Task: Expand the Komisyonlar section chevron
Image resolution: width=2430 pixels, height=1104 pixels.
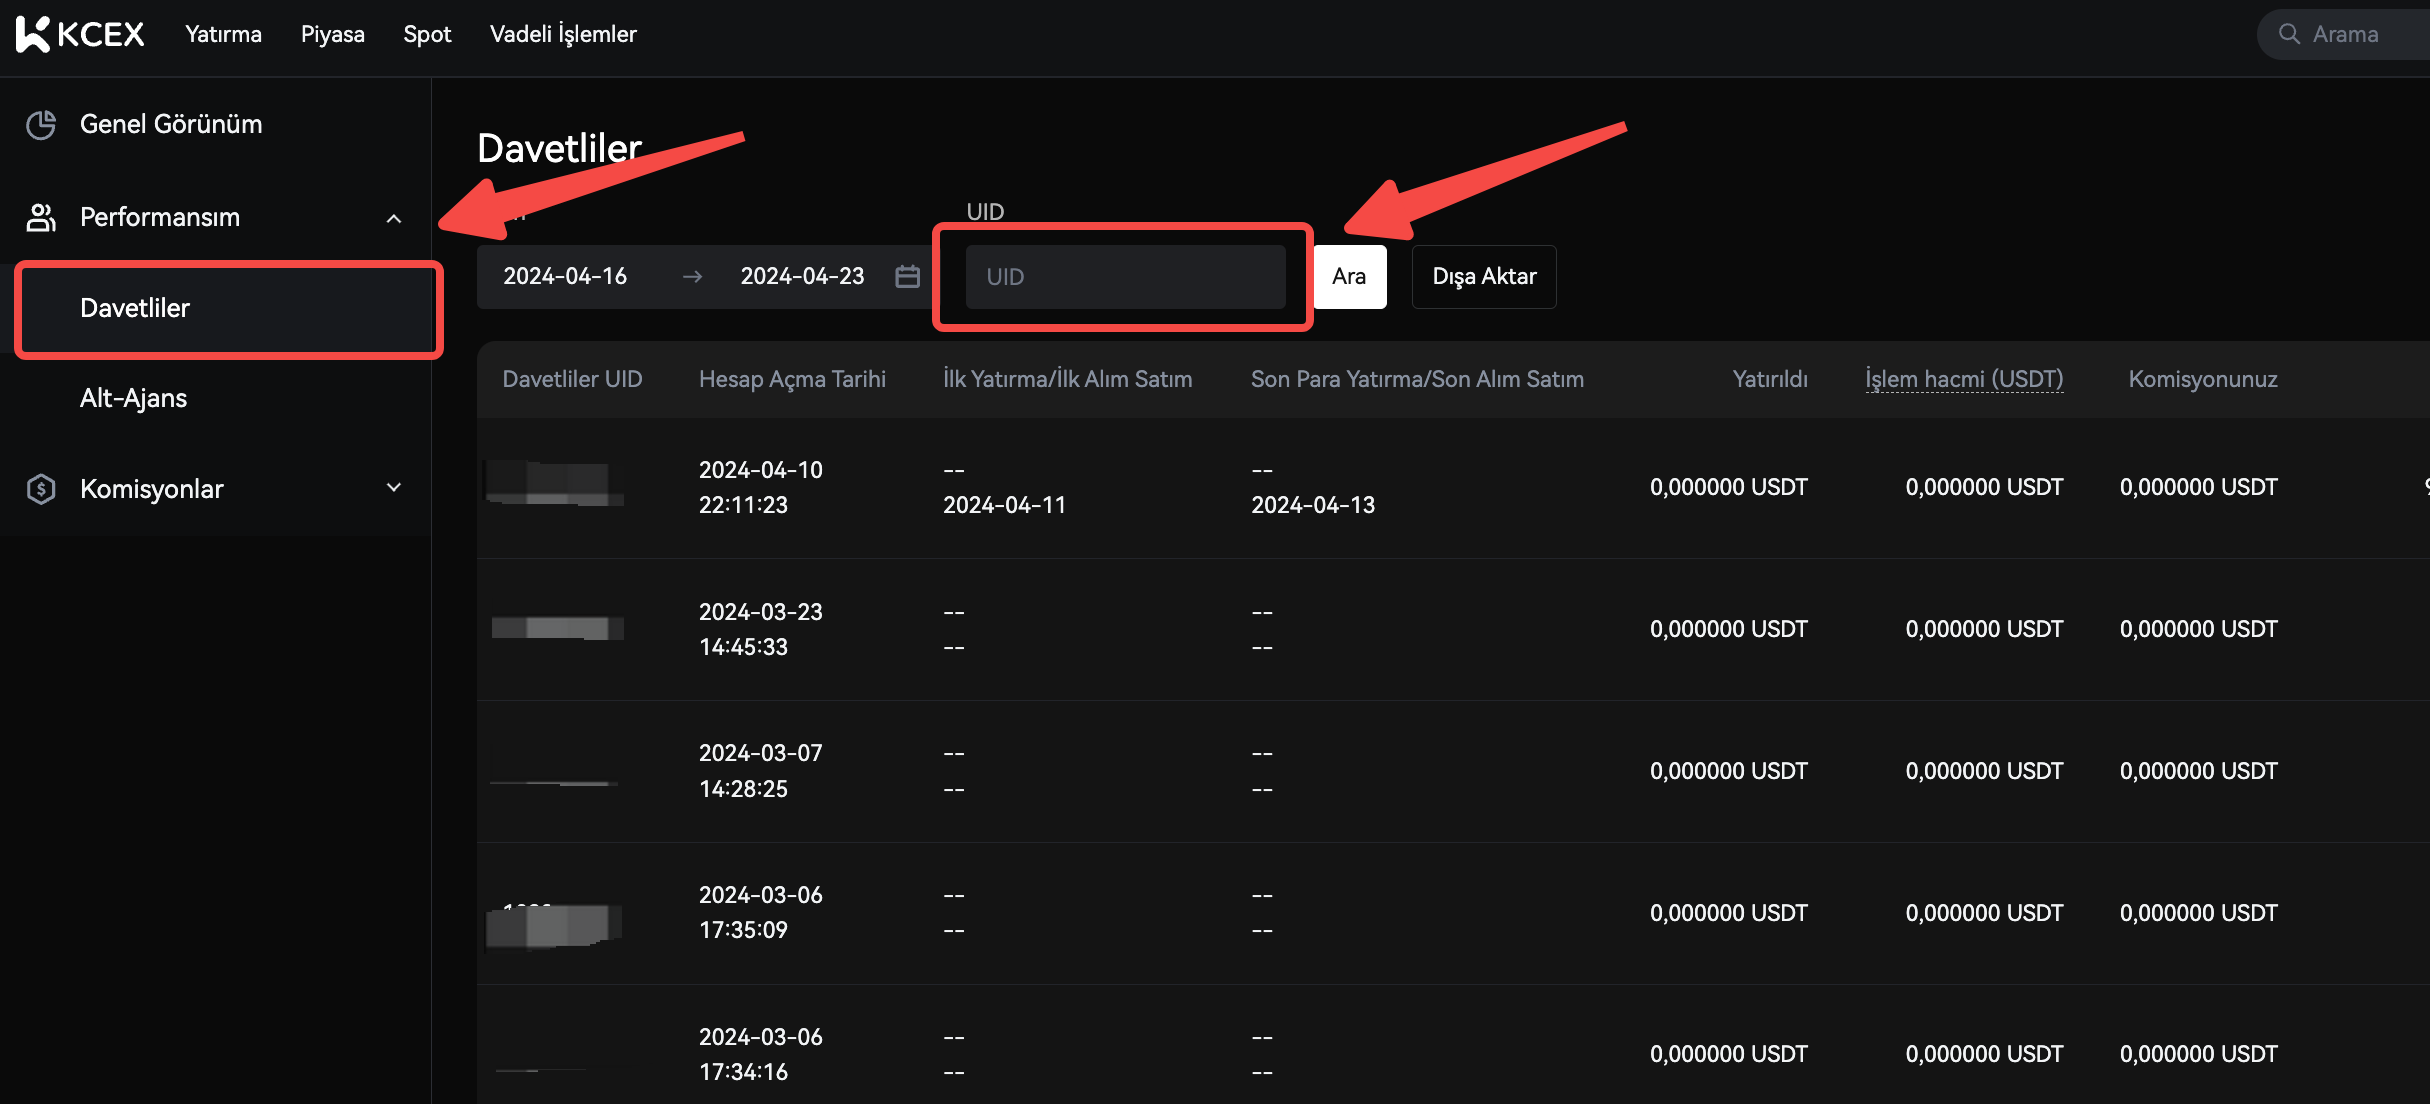Action: coord(394,488)
